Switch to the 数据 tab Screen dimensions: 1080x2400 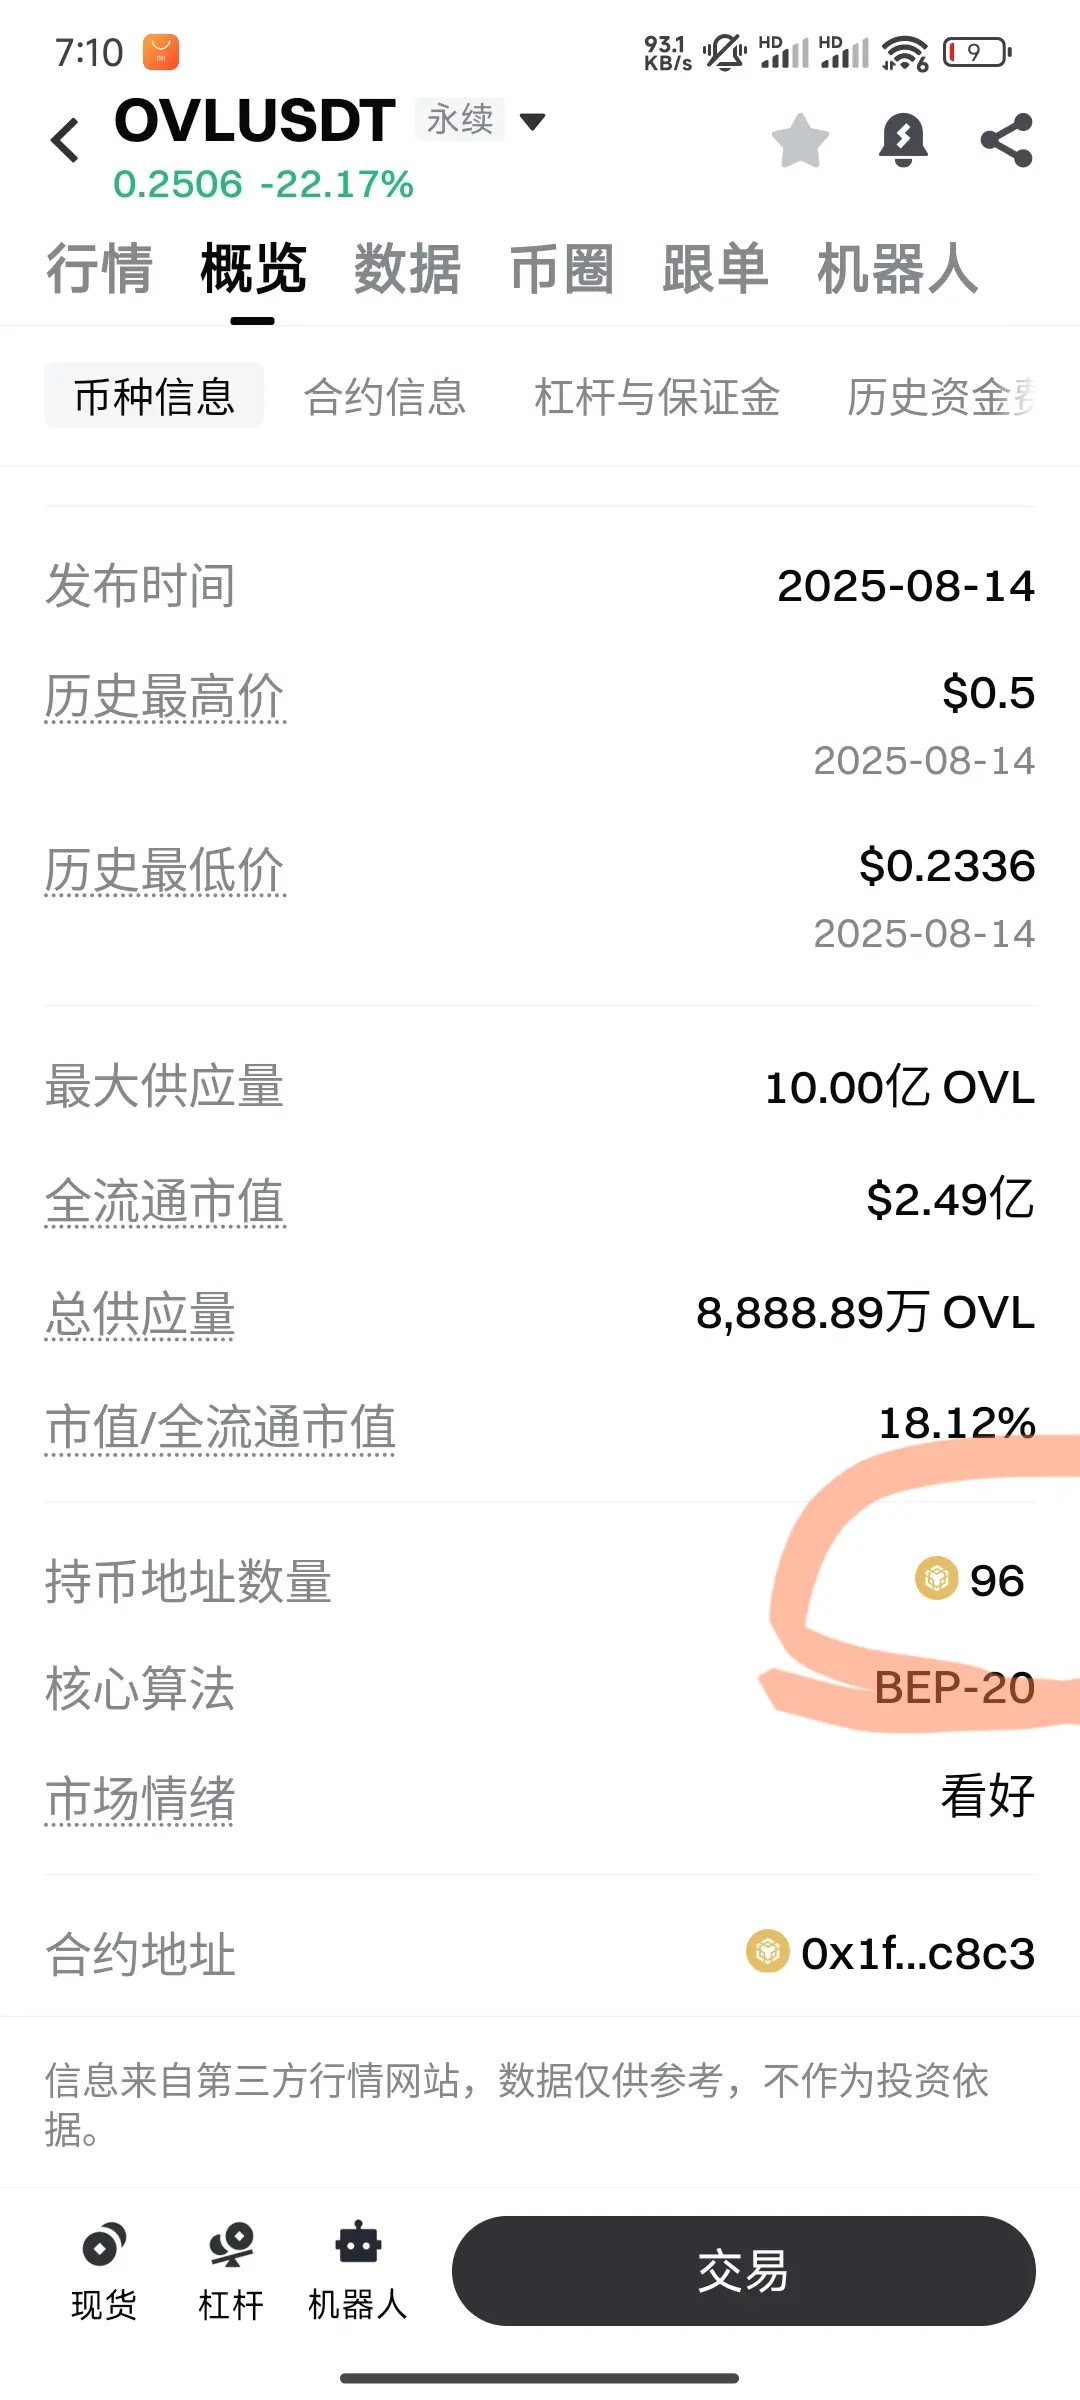click(407, 268)
